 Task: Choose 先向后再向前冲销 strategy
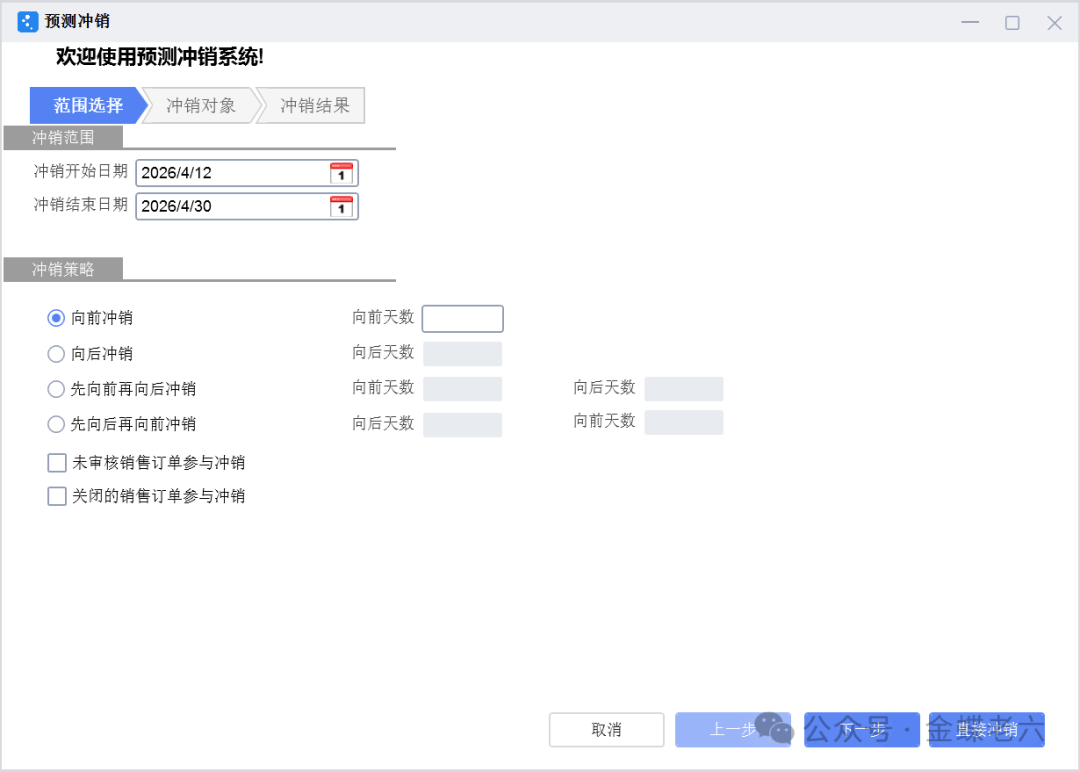pos(57,424)
